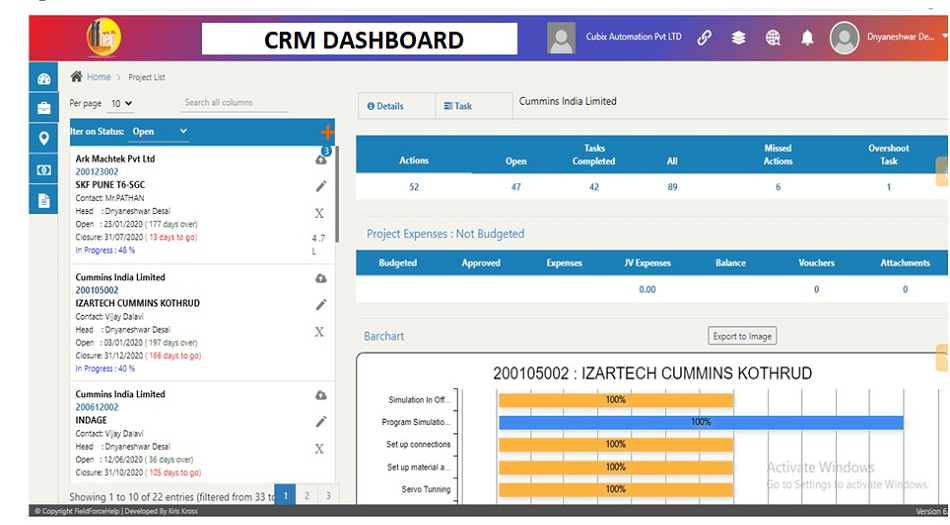Click the Home breadcrumb link
The image size is (950, 525).
(x=99, y=77)
